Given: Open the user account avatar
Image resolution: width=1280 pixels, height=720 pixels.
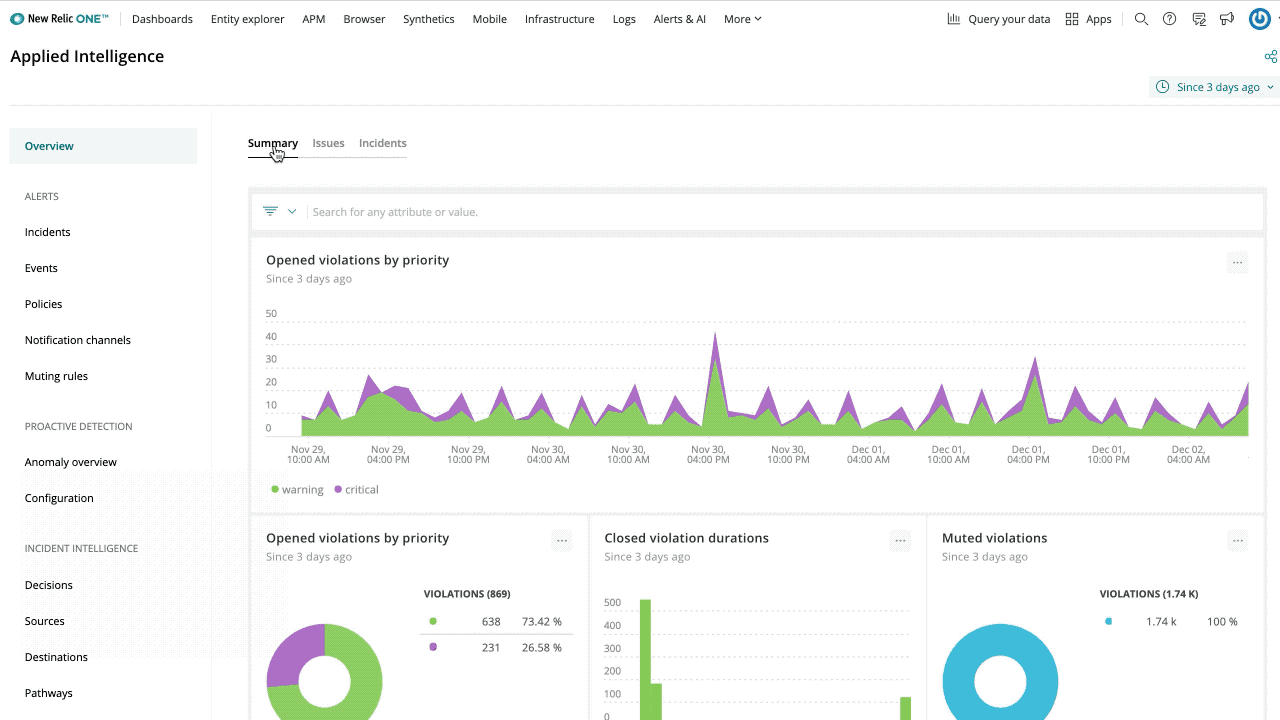Looking at the screenshot, I should tap(1259, 19).
